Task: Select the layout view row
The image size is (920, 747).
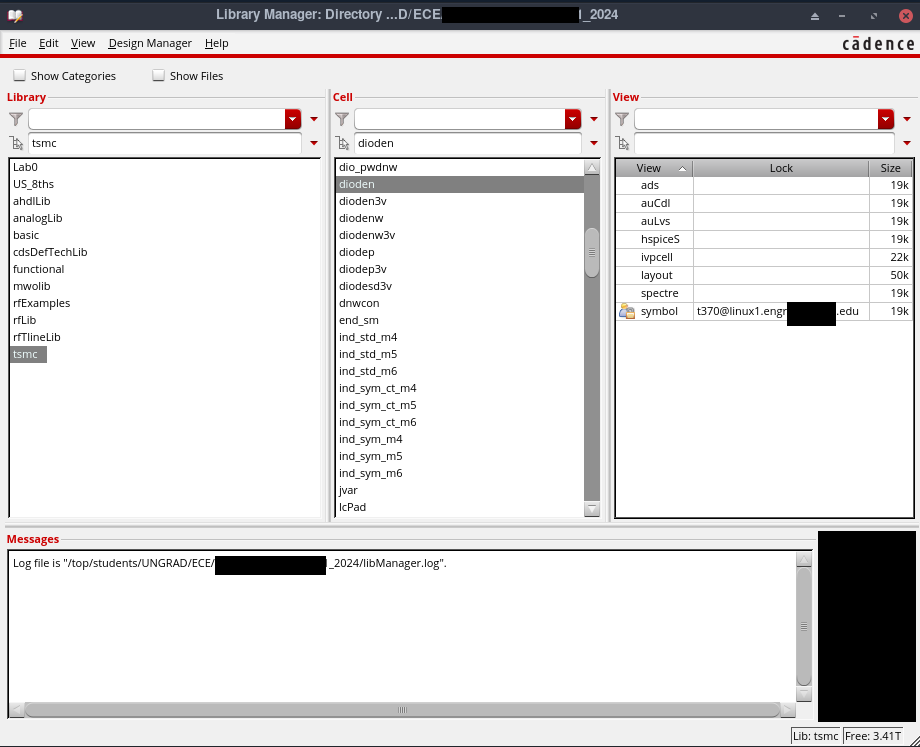Action: [x=764, y=275]
